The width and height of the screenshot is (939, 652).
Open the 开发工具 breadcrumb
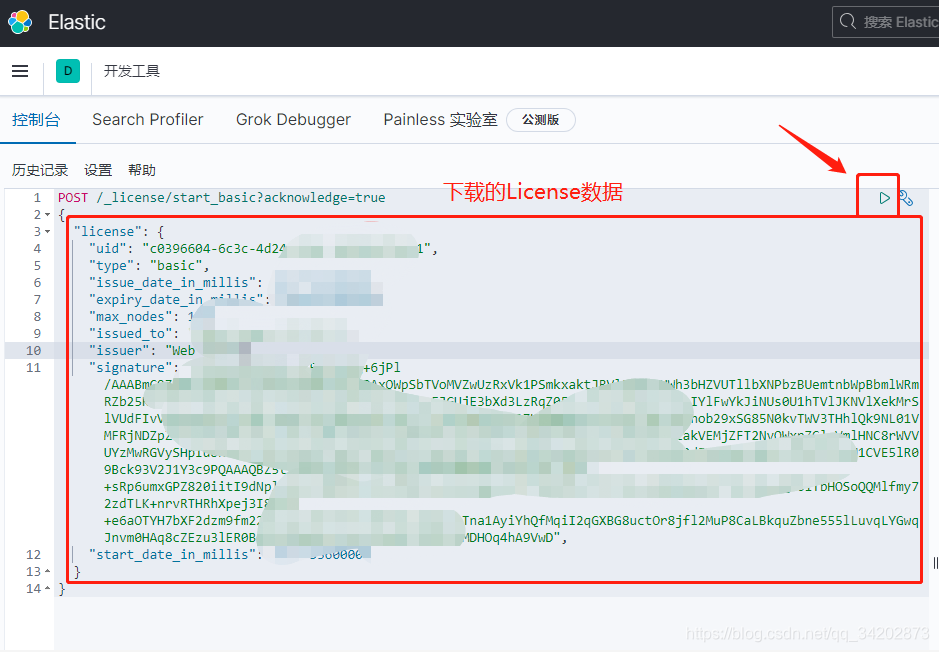(132, 71)
